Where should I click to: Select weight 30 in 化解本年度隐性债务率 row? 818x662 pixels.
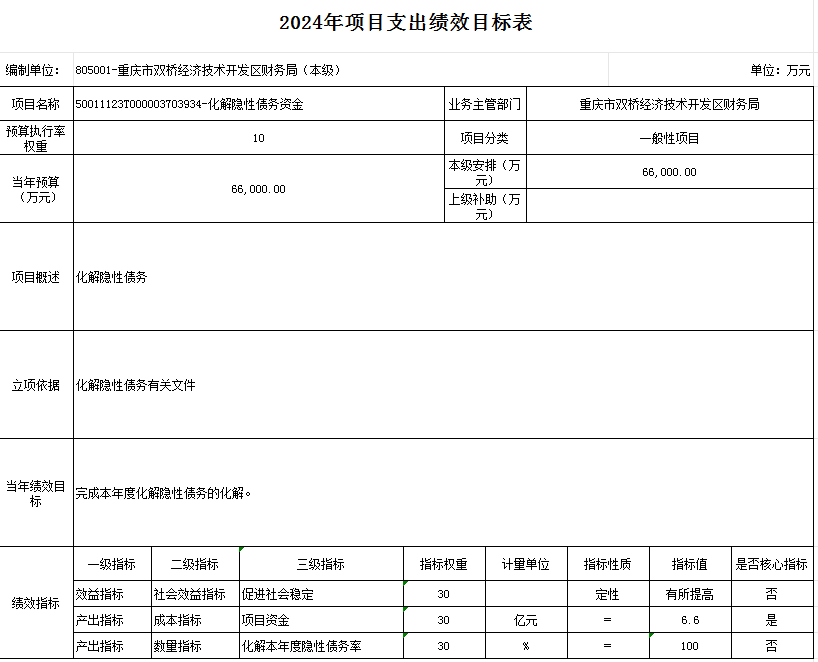click(444, 645)
